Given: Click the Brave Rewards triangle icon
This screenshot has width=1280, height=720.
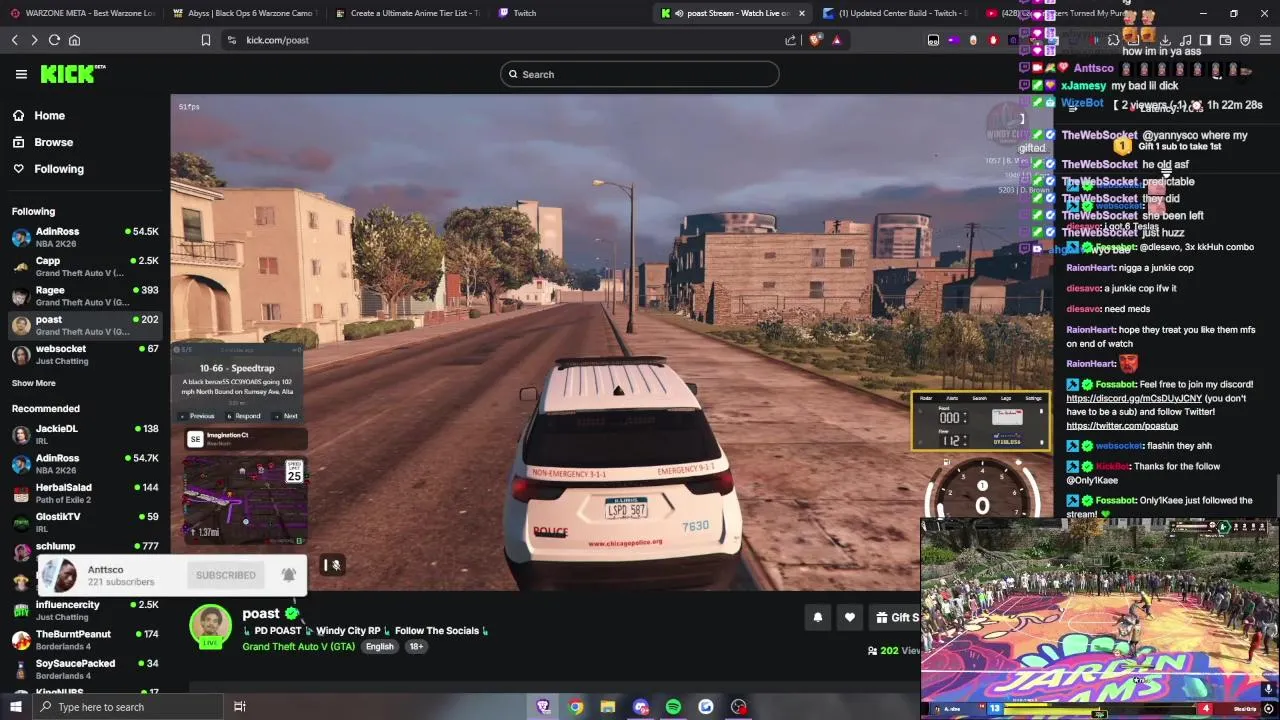Looking at the screenshot, I should click(836, 40).
